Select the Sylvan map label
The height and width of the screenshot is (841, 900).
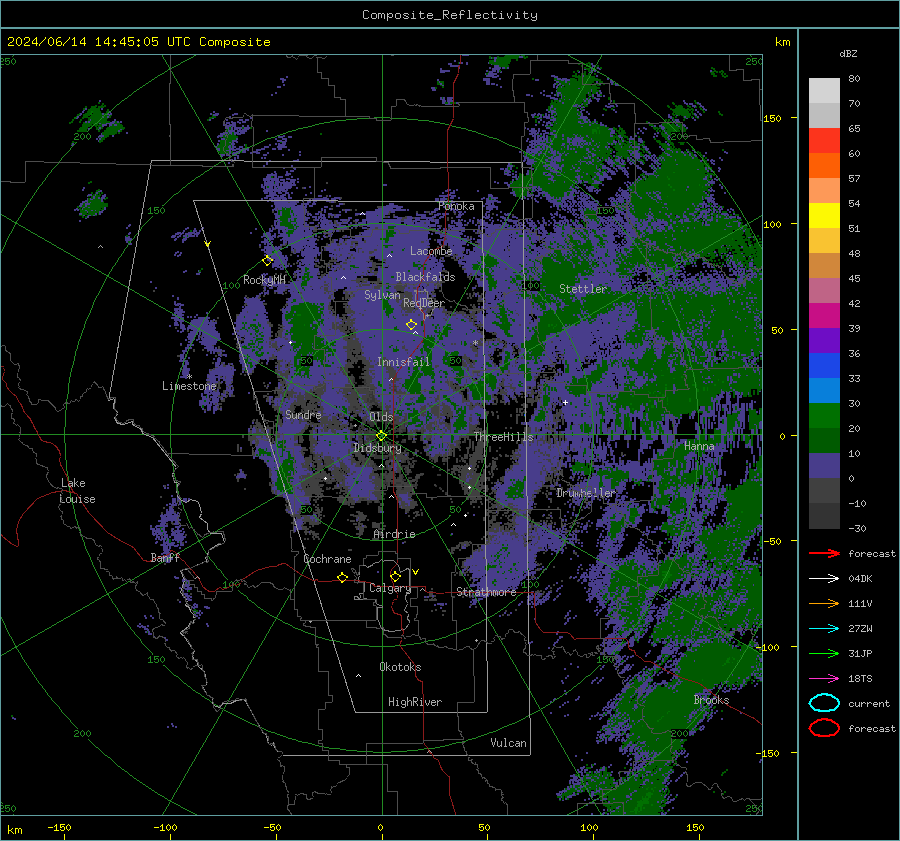click(382, 295)
